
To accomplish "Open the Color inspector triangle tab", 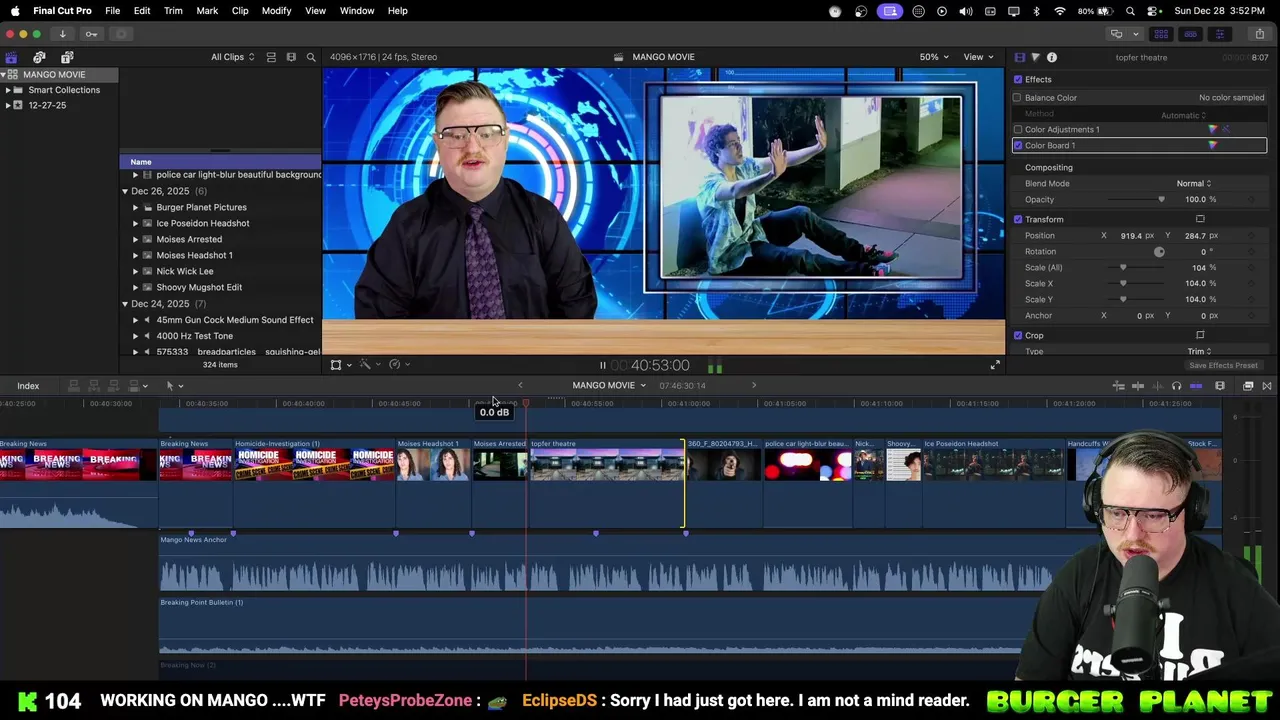I will pos(1035,57).
